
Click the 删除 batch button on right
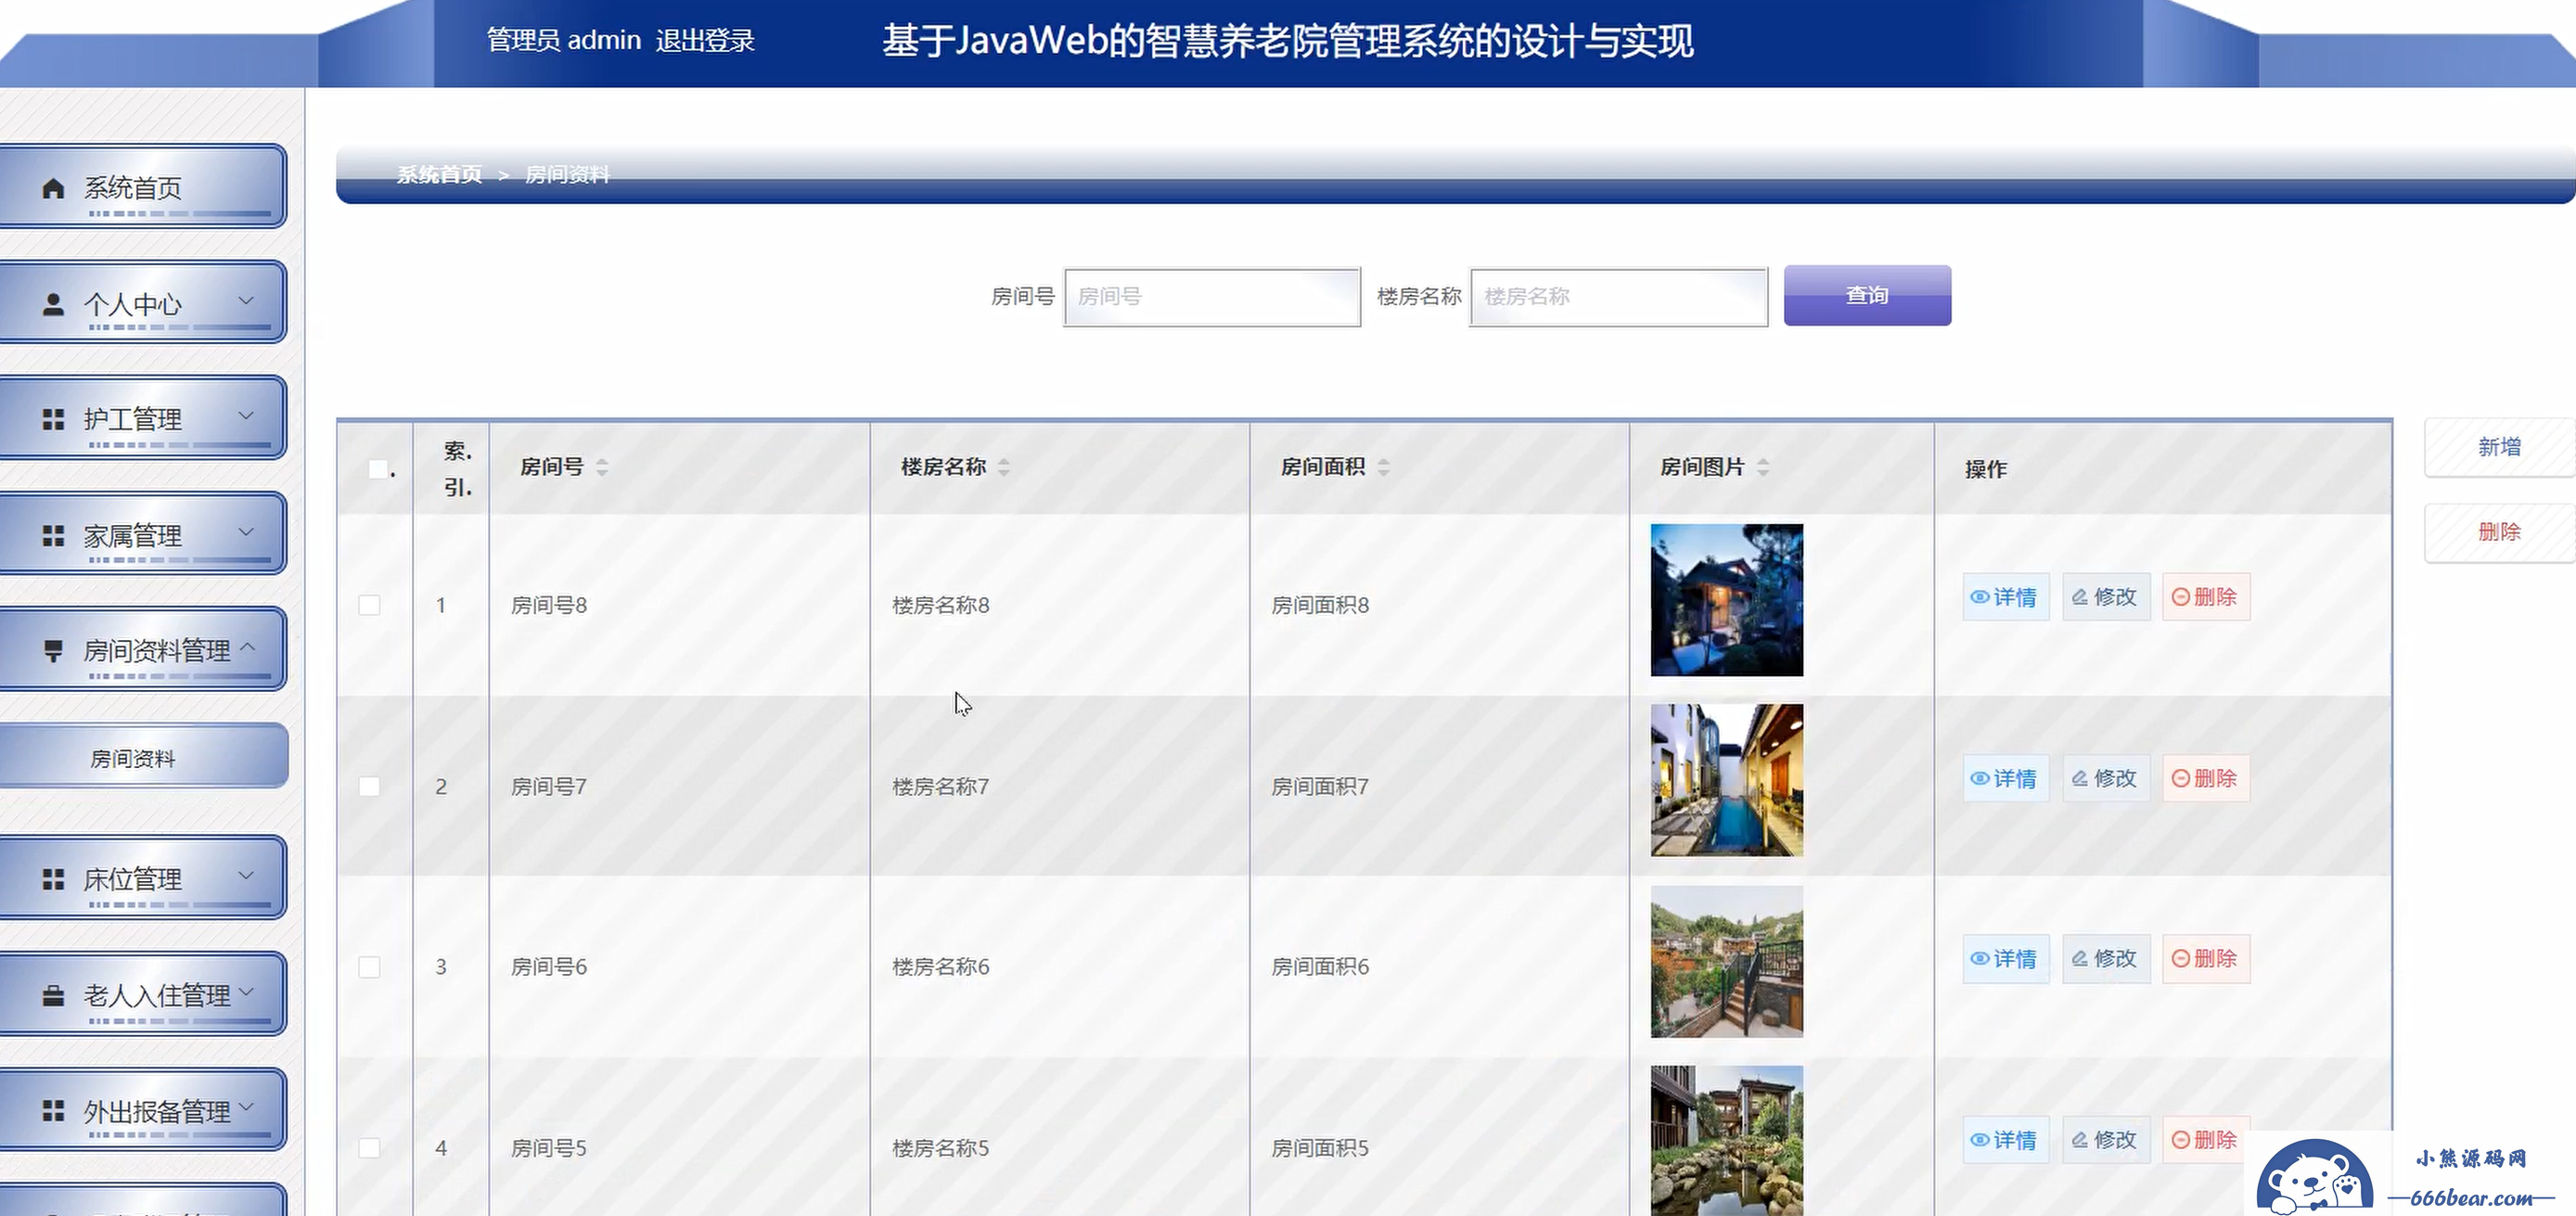[x=2499, y=532]
